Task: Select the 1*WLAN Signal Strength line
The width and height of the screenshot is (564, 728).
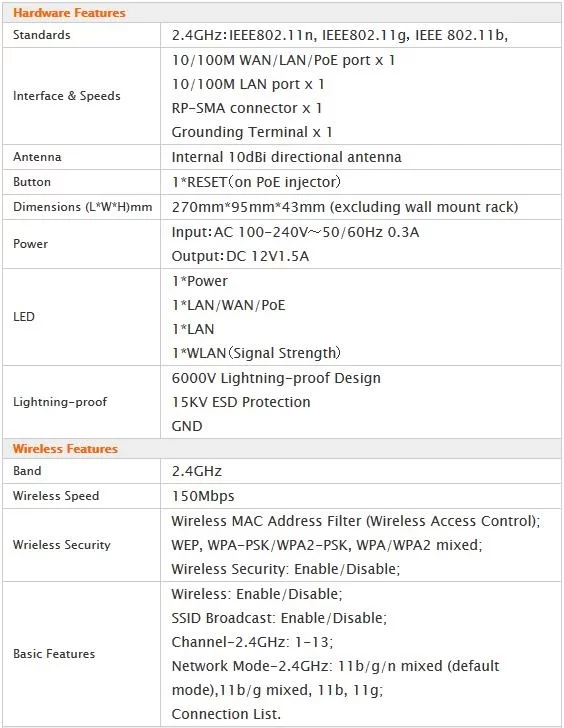Action: pyautogui.click(x=256, y=353)
